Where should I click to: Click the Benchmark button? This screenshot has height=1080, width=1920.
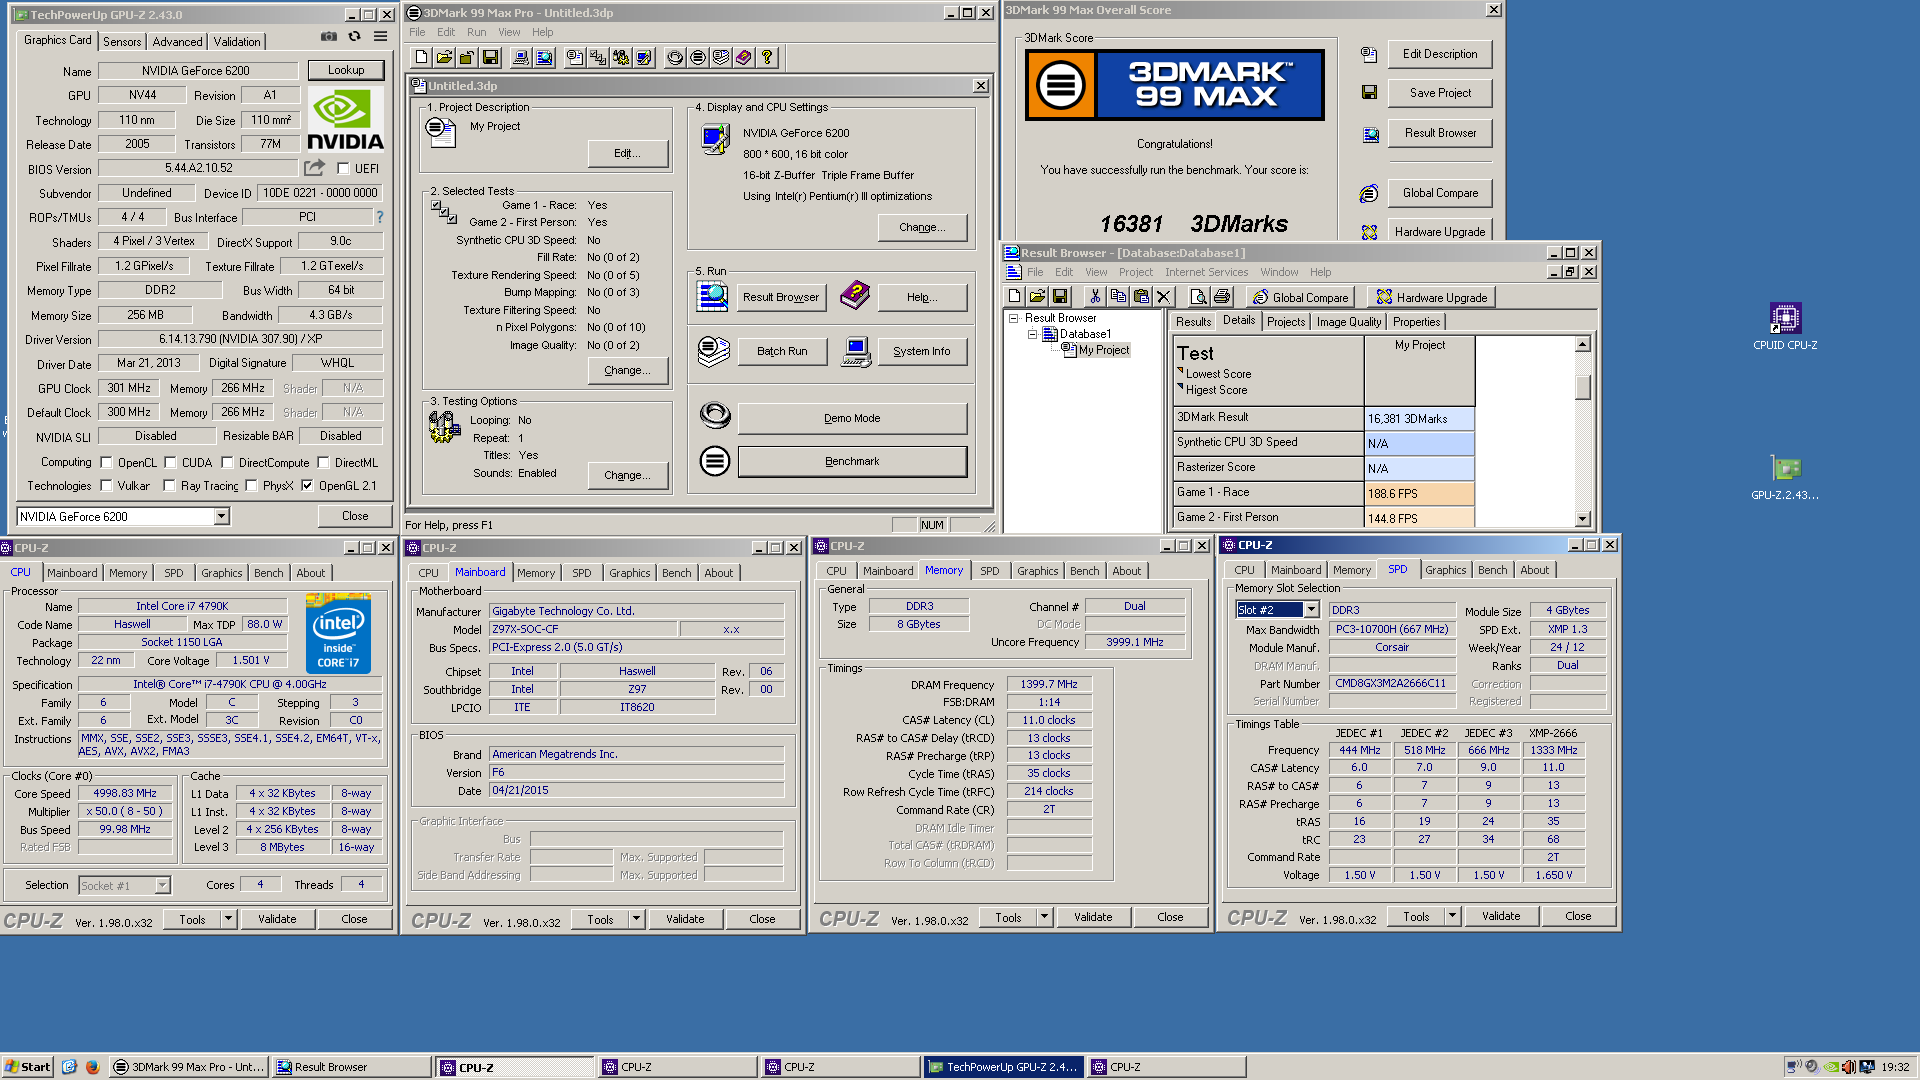point(852,461)
